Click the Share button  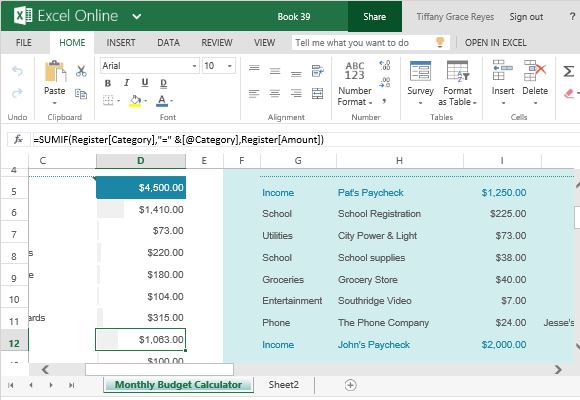pos(374,17)
